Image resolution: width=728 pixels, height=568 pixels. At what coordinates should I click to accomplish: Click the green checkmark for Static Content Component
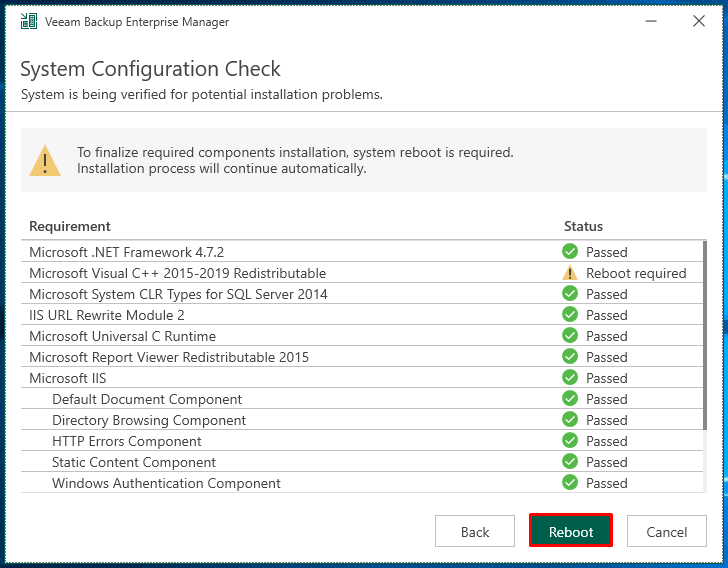coord(570,462)
